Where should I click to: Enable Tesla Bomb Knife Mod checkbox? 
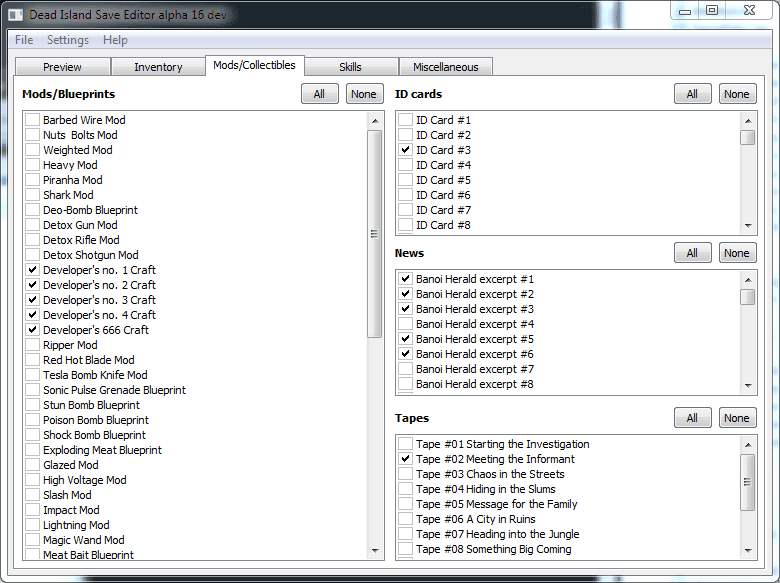click(32, 375)
